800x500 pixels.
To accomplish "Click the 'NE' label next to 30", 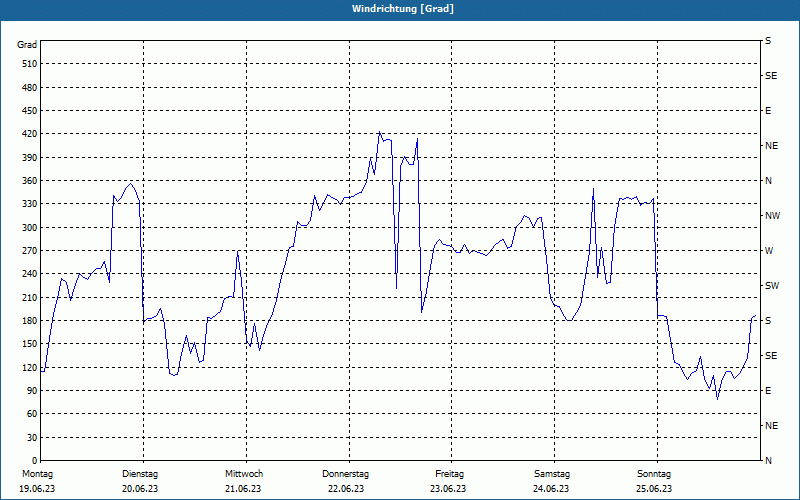I will point(771,426).
